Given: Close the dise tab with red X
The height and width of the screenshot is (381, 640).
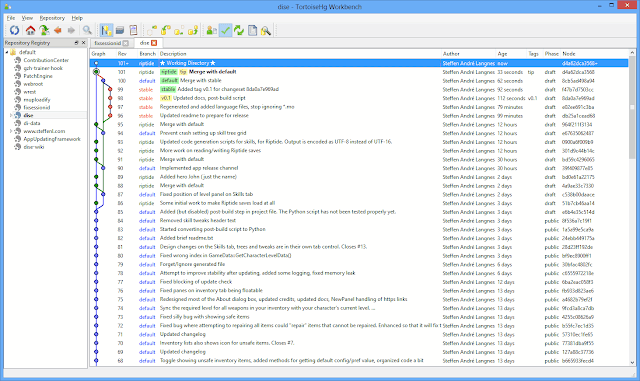Looking at the screenshot, I should tap(154, 43).
